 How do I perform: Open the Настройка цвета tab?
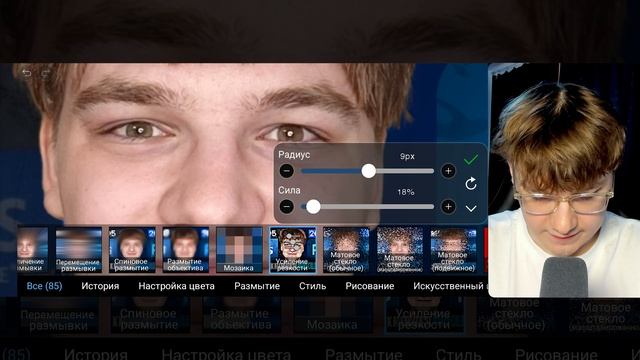pos(176,286)
